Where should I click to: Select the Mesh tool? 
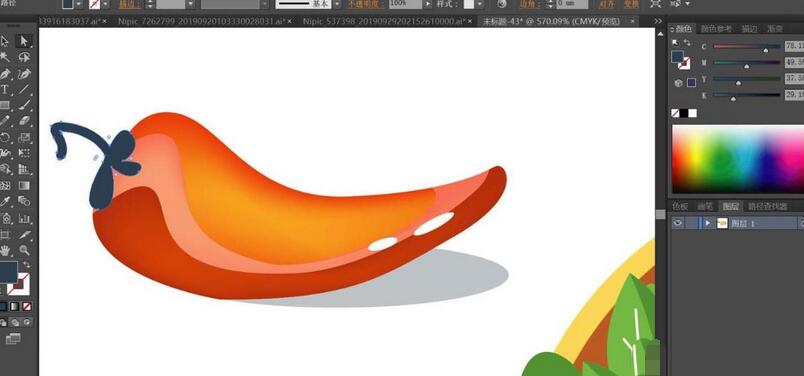(5, 185)
